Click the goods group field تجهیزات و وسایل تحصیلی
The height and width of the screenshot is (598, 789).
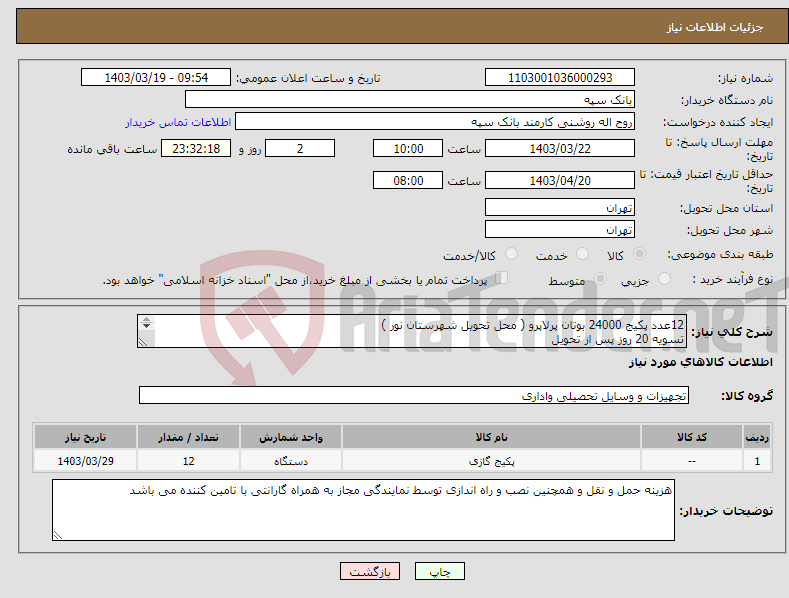[414, 396]
